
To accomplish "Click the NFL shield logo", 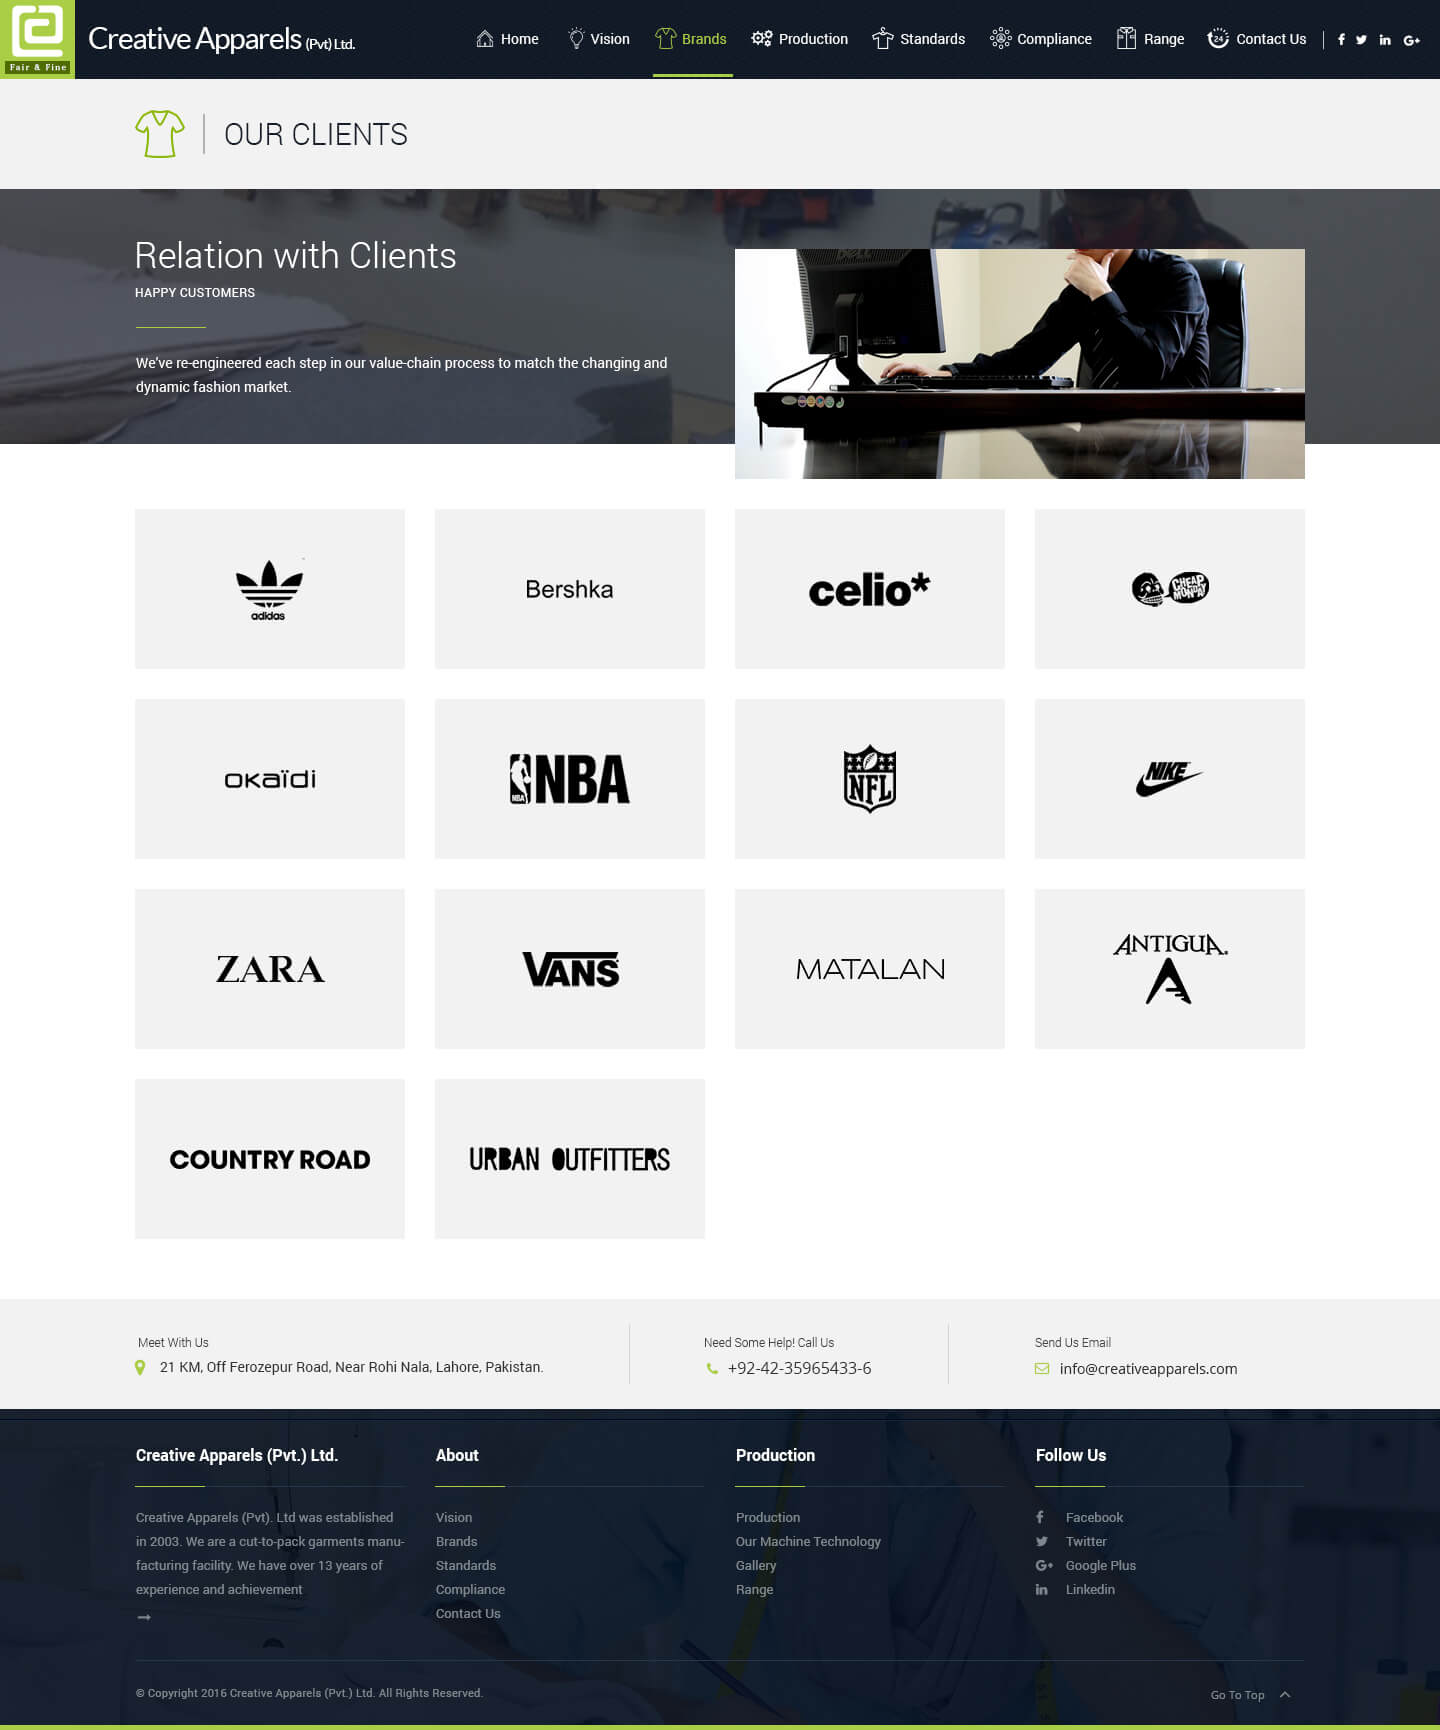I will [x=870, y=779].
